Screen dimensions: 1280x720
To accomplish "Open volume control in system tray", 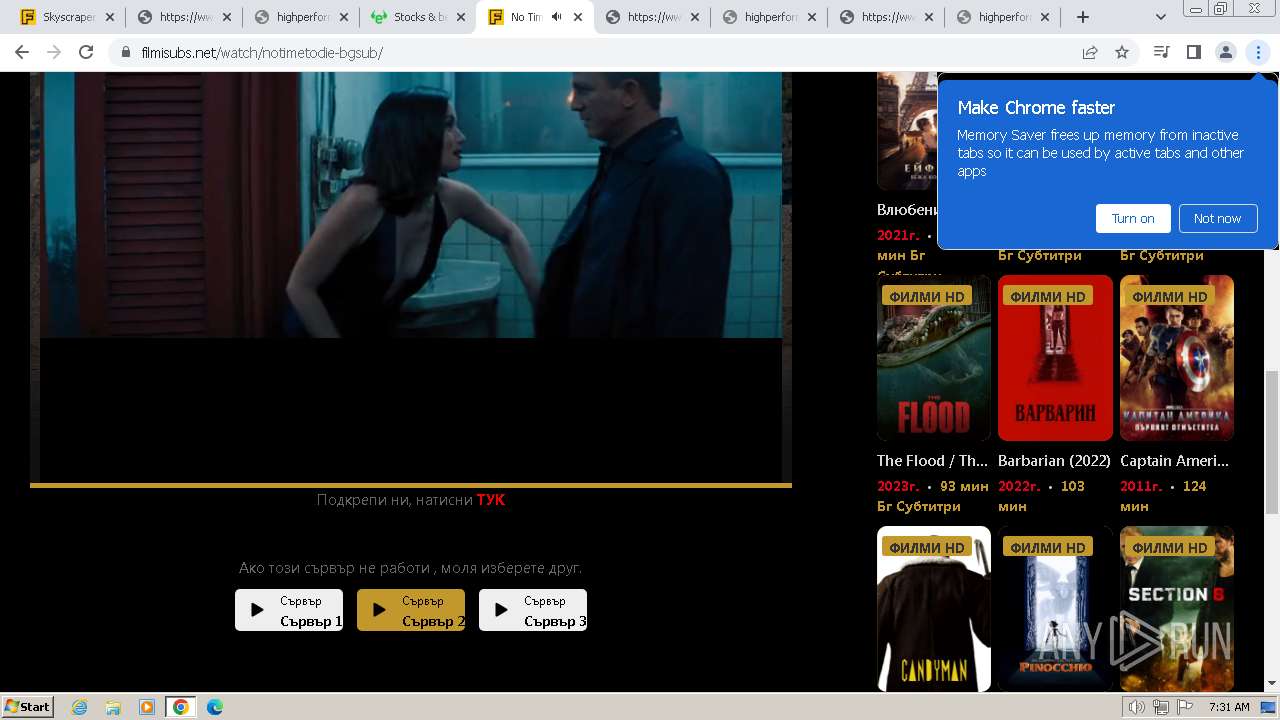I will tap(1136, 707).
